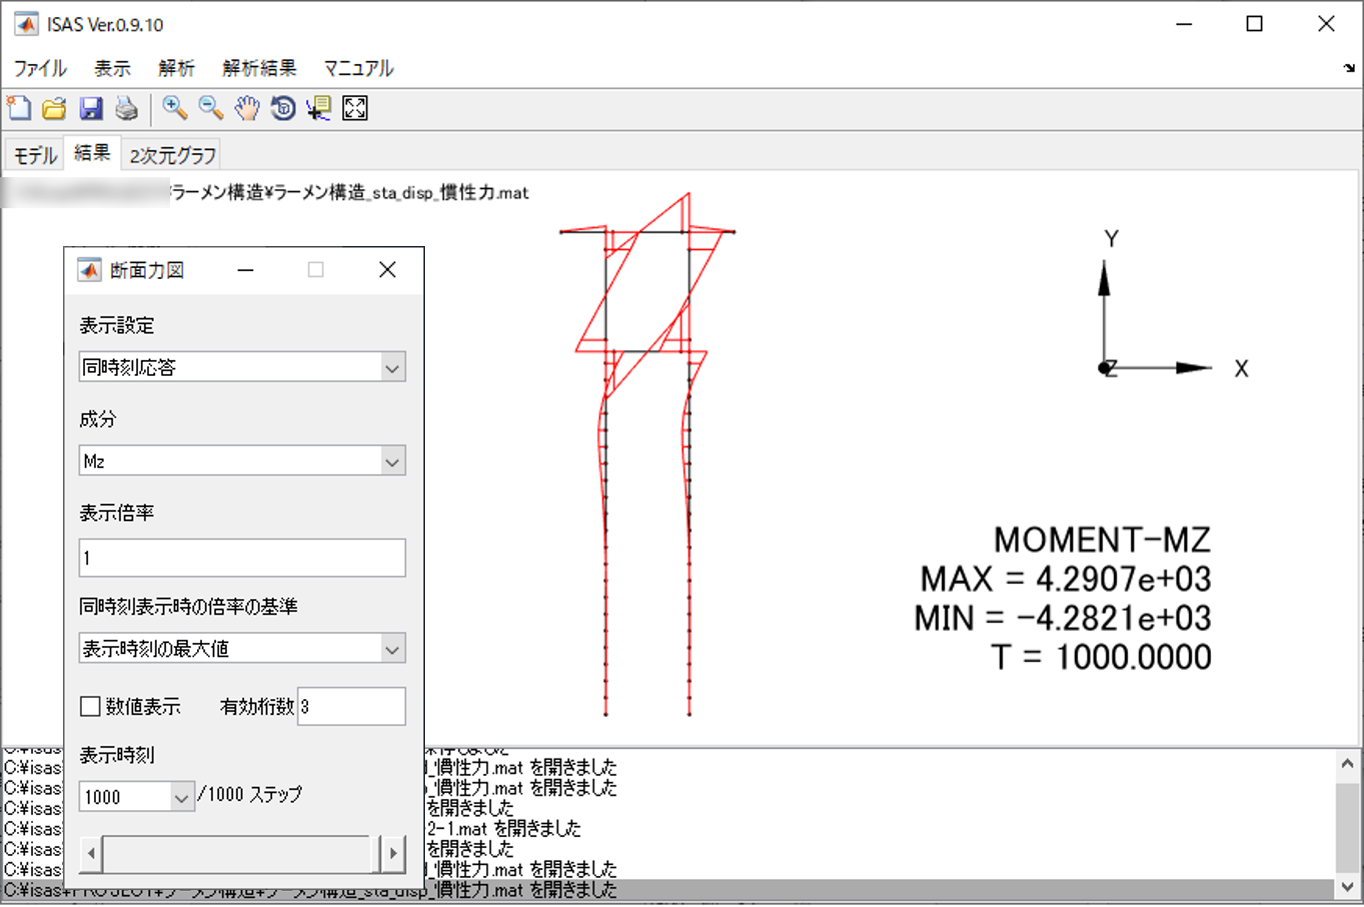Open the 1000 step number dropdown
1364x907 pixels.
tap(181, 797)
